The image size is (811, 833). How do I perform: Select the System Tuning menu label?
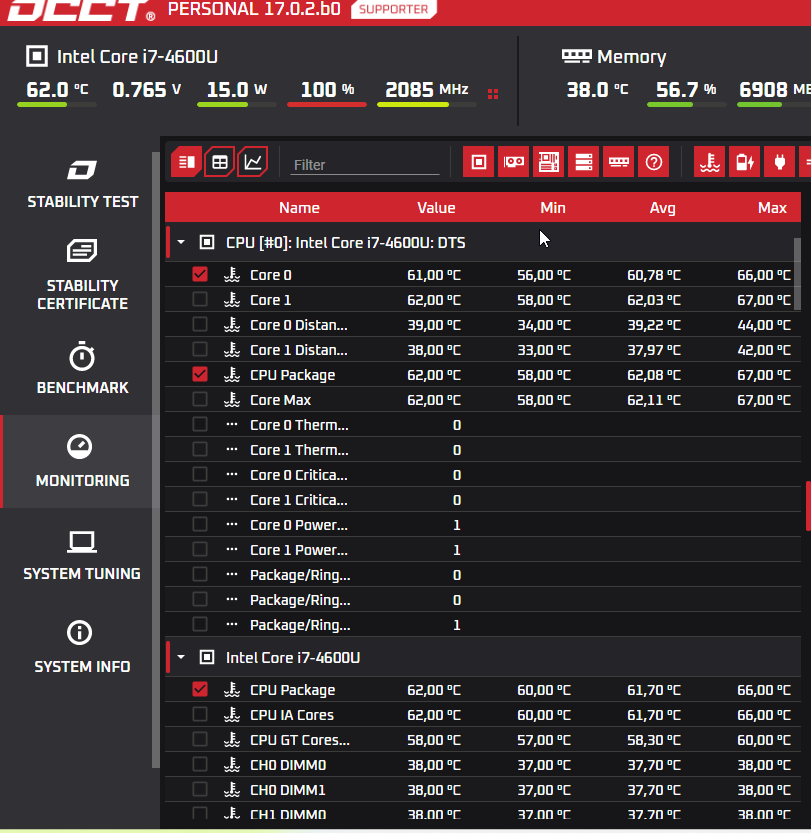(x=82, y=574)
